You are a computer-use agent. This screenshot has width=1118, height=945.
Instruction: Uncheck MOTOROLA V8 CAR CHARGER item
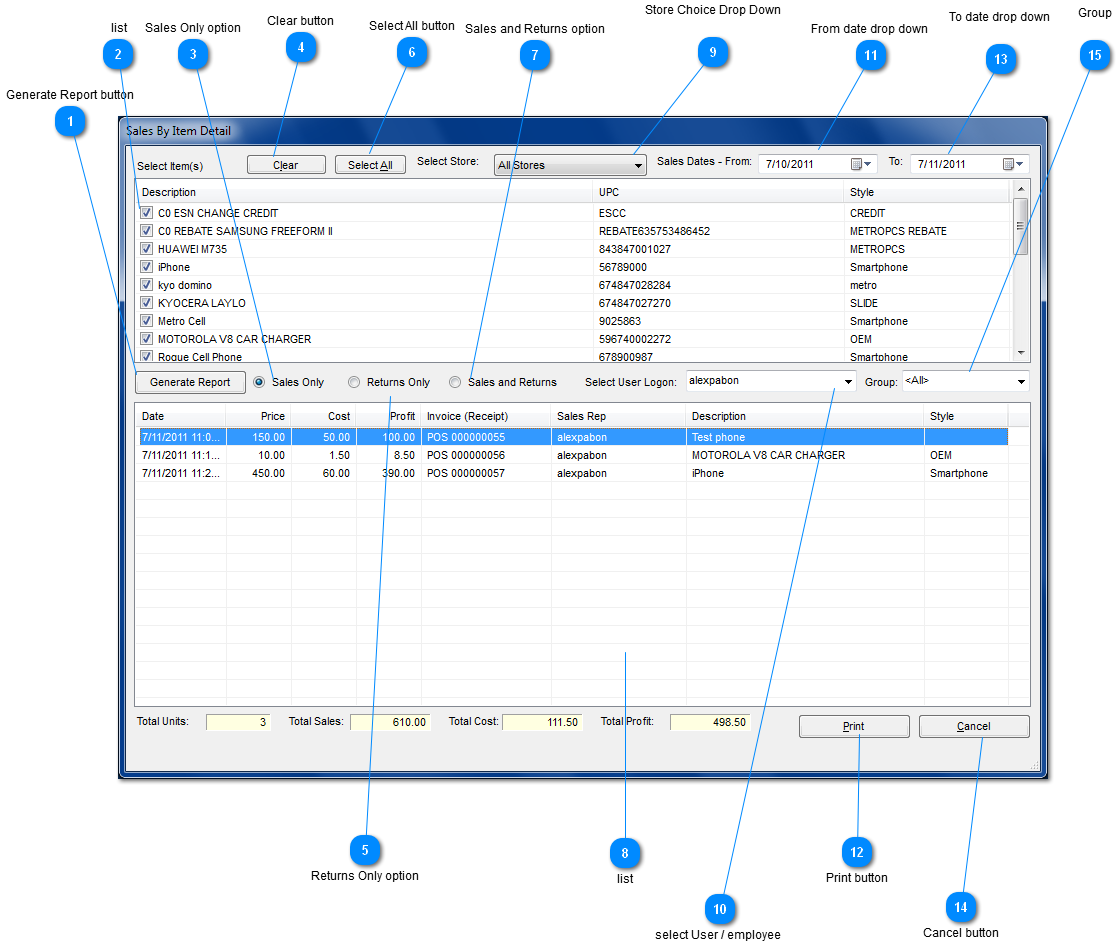click(x=146, y=338)
